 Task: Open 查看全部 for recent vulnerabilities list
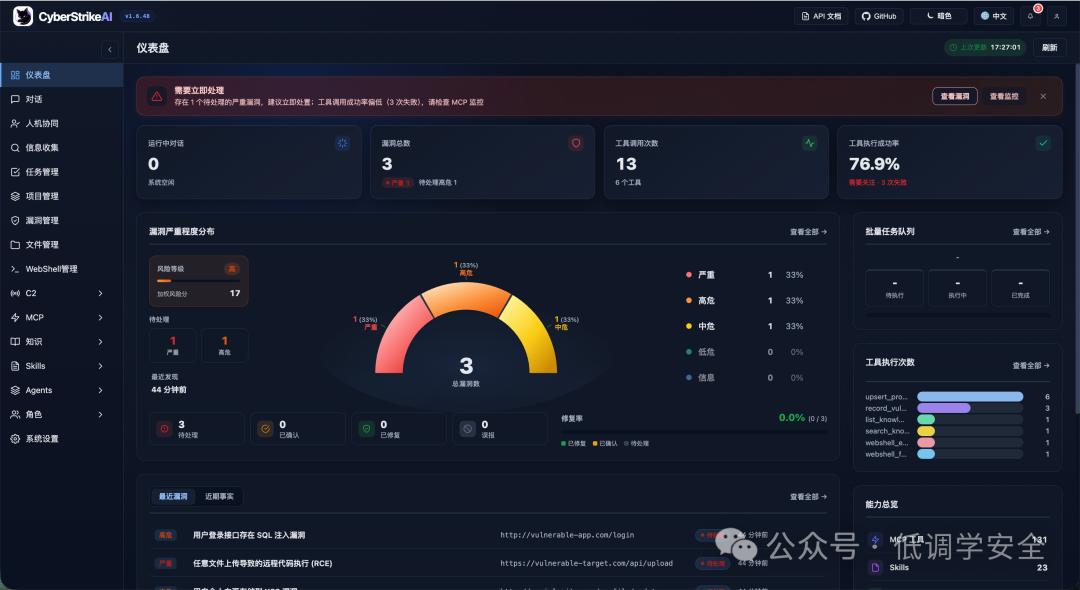pyautogui.click(x=808, y=496)
